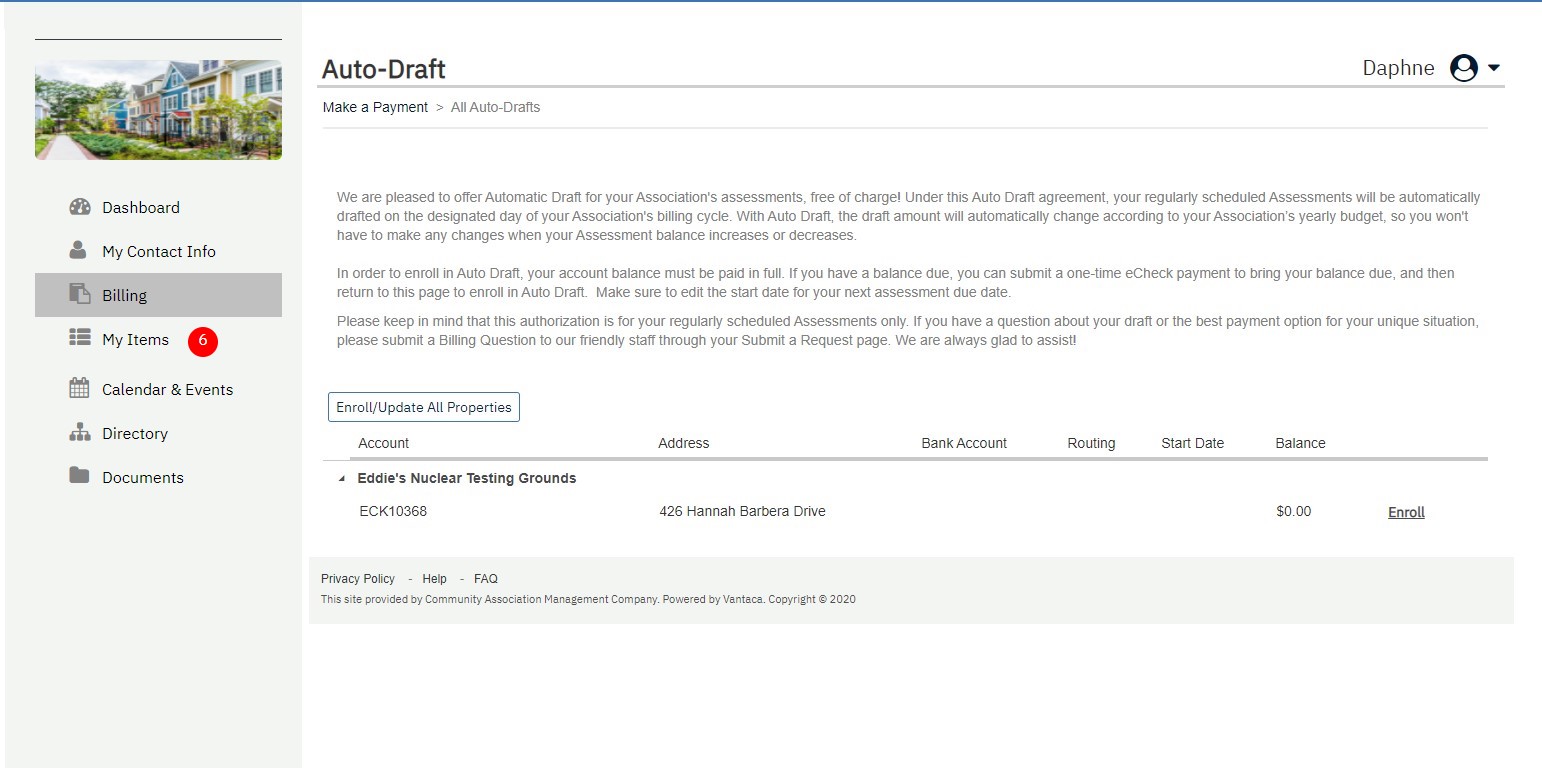
Task: Select the Billing menu item
Action: 158,295
